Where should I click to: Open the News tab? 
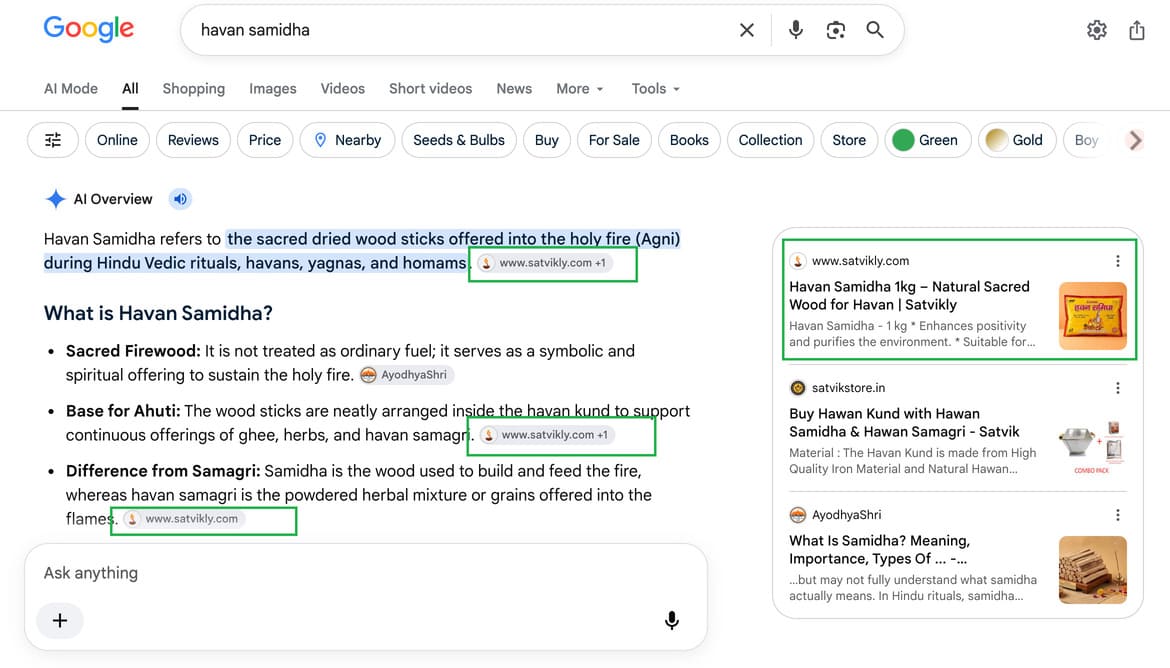[514, 89]
